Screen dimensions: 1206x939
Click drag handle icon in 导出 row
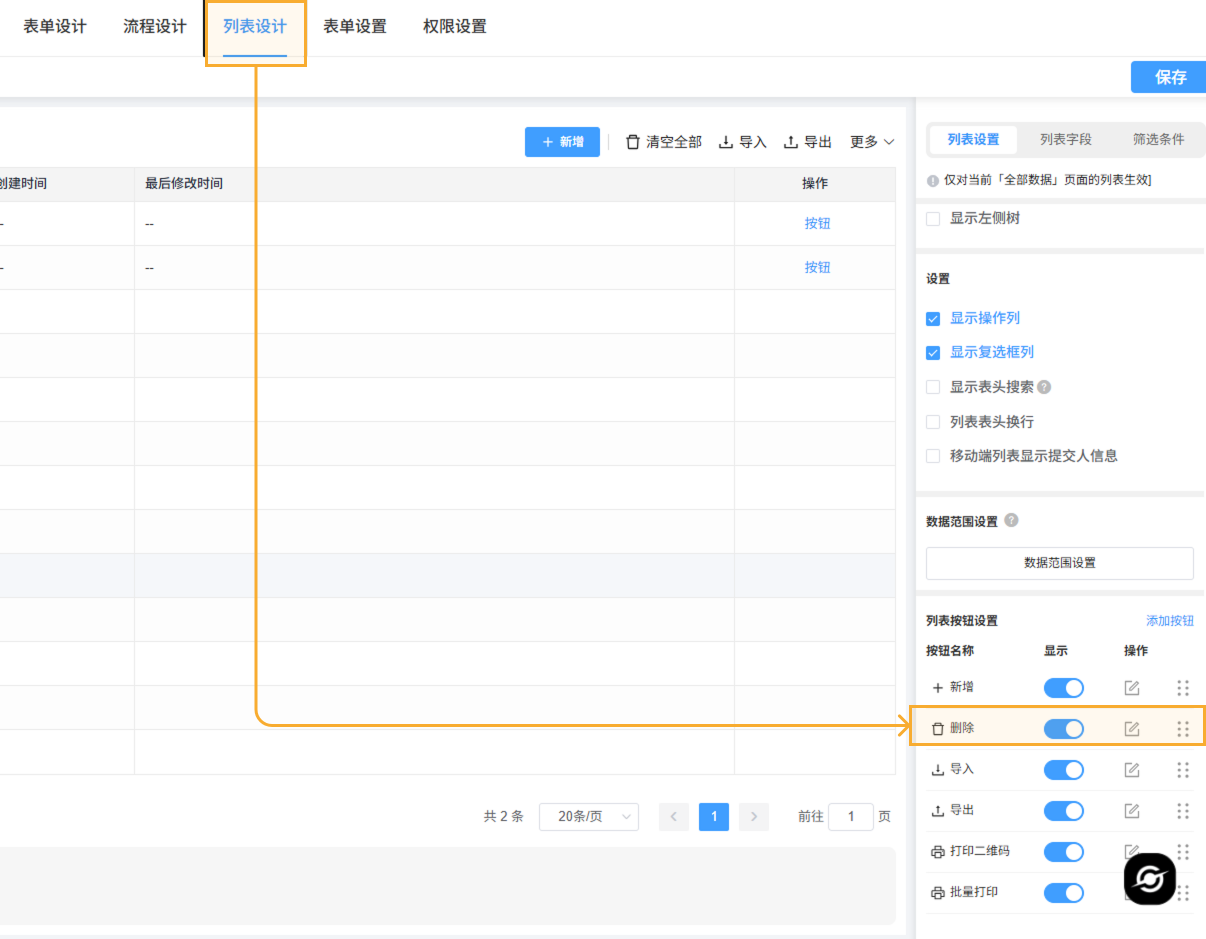[1183, 811]
